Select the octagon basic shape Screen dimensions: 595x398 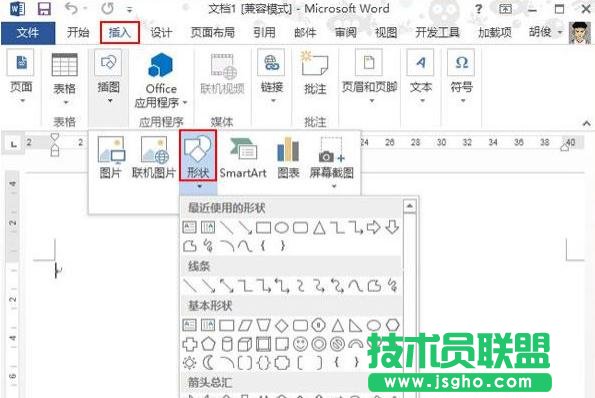click(318, 326)
